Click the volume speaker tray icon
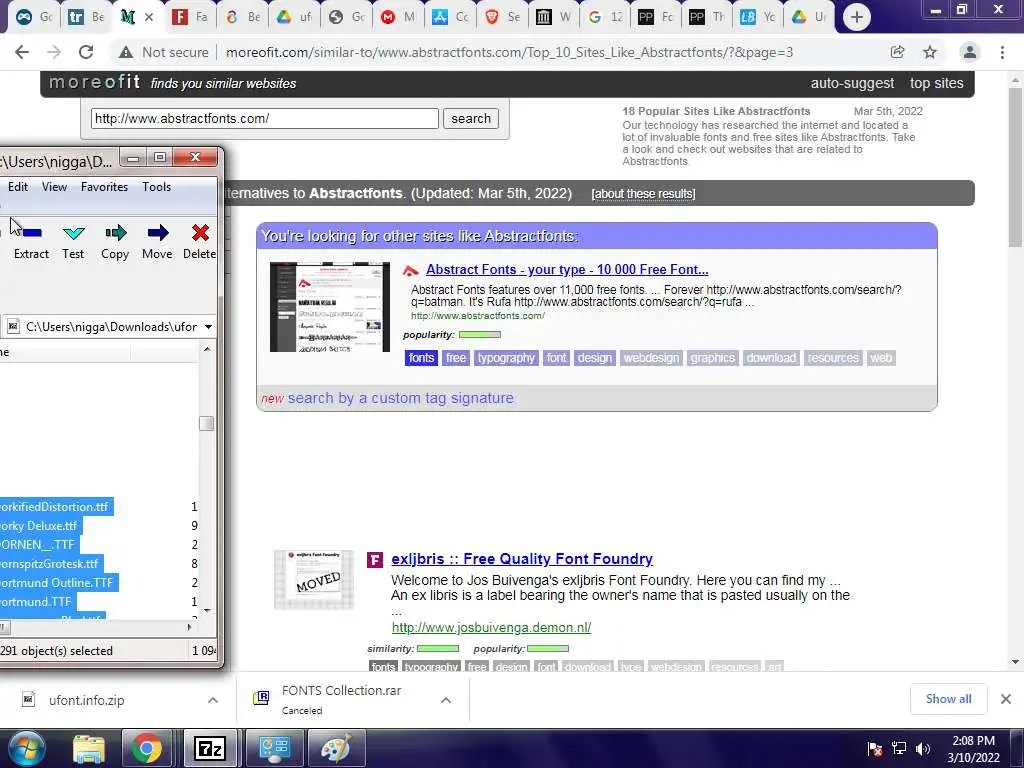Screen dimensions: 1024x768 pyautogui.click(x=923, y=749)
